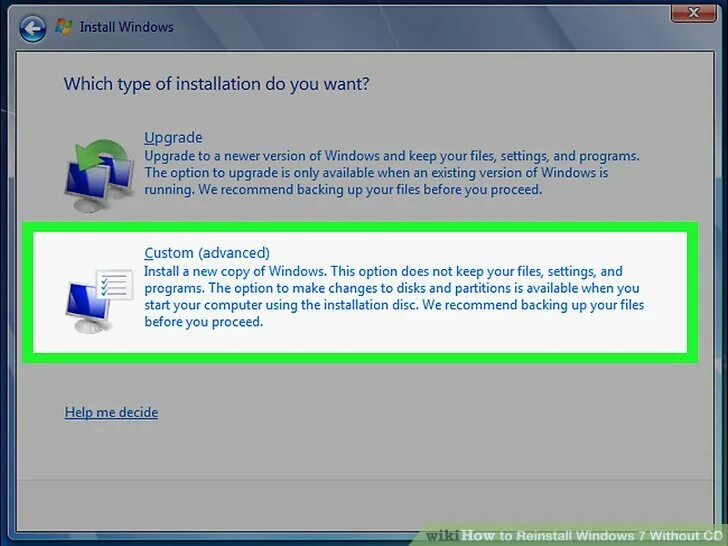Click the Upgrade description starting 'Upgrade to a newer version'
Screen dimensions: 728x546
tap(391, 173)
